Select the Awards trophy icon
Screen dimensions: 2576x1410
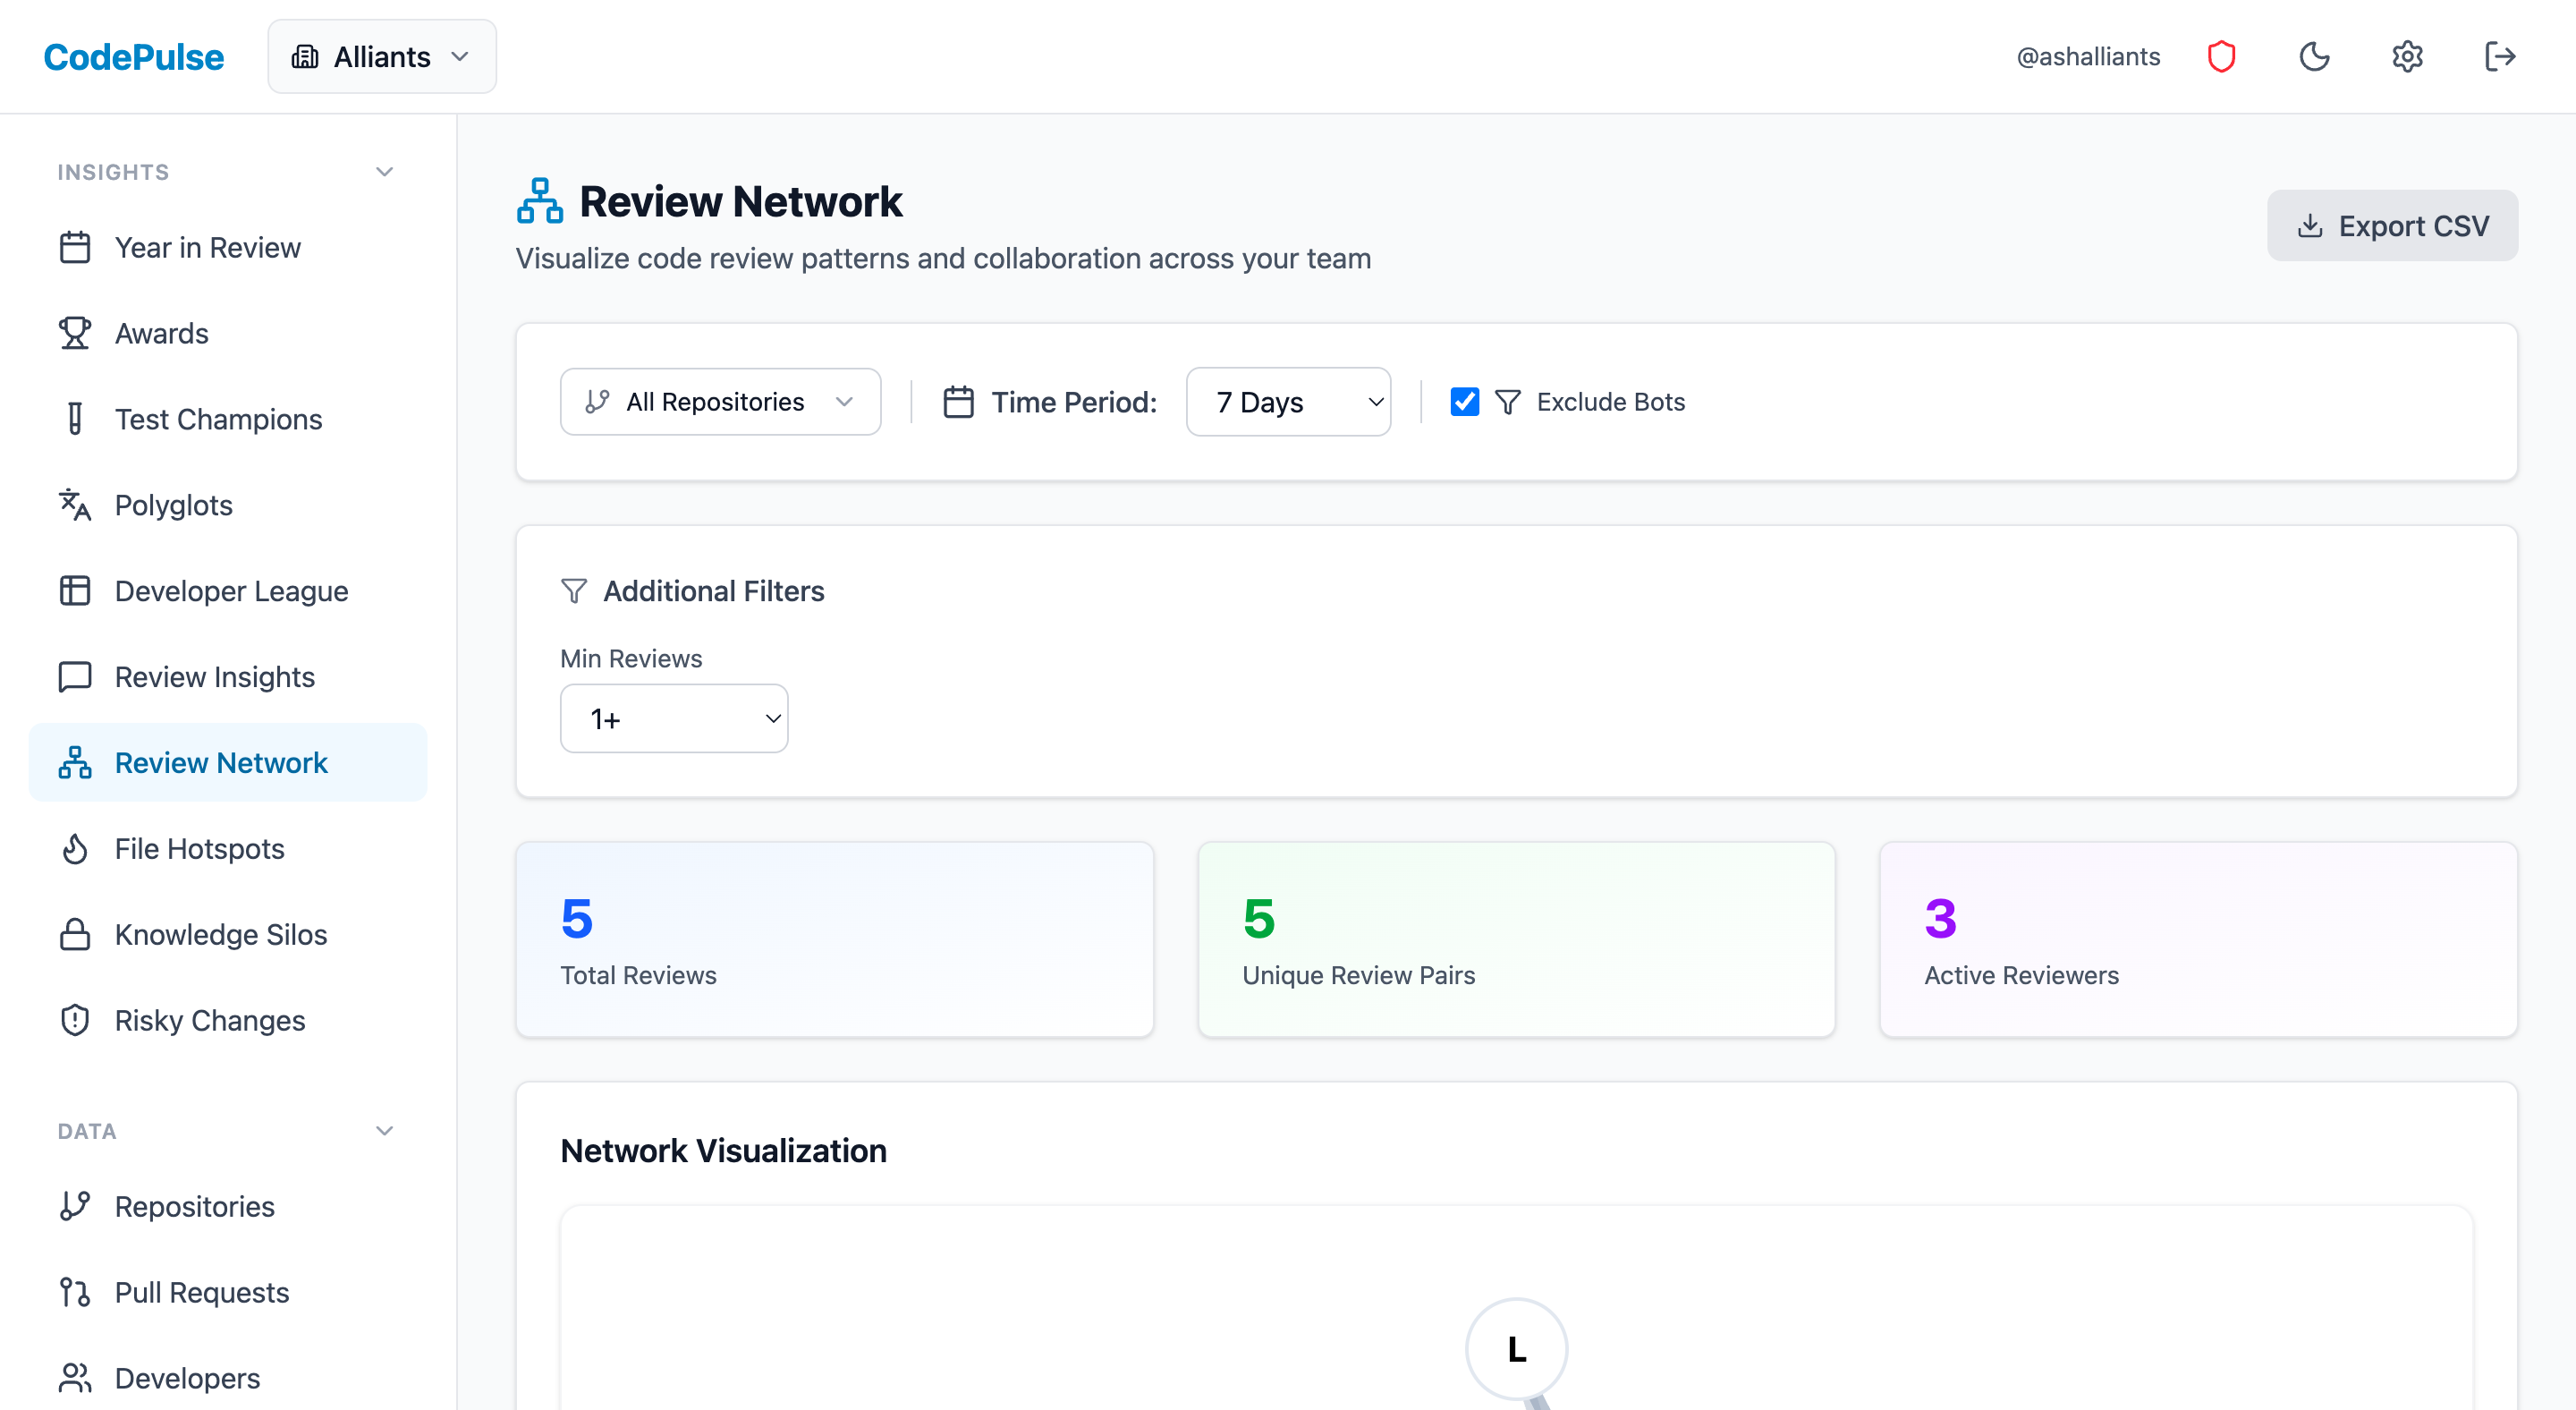pyautogui.click(x=75, y=333)
